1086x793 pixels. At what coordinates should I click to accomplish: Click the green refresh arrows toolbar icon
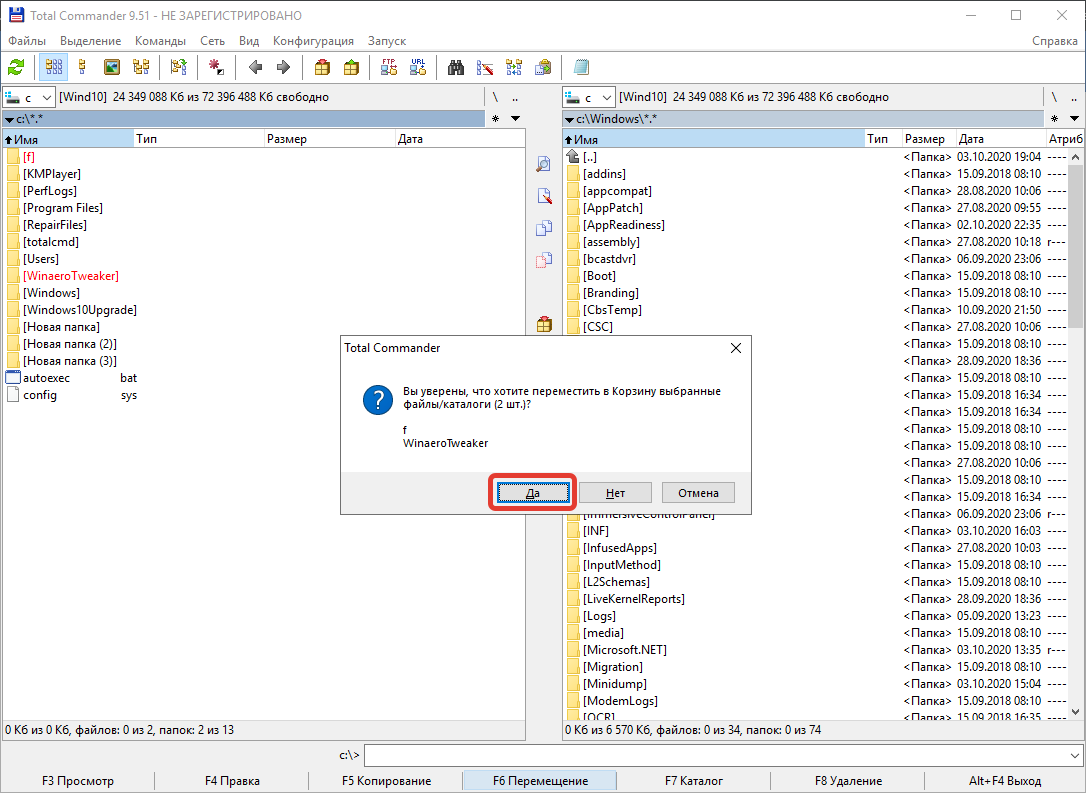click(x=16, y=67)
